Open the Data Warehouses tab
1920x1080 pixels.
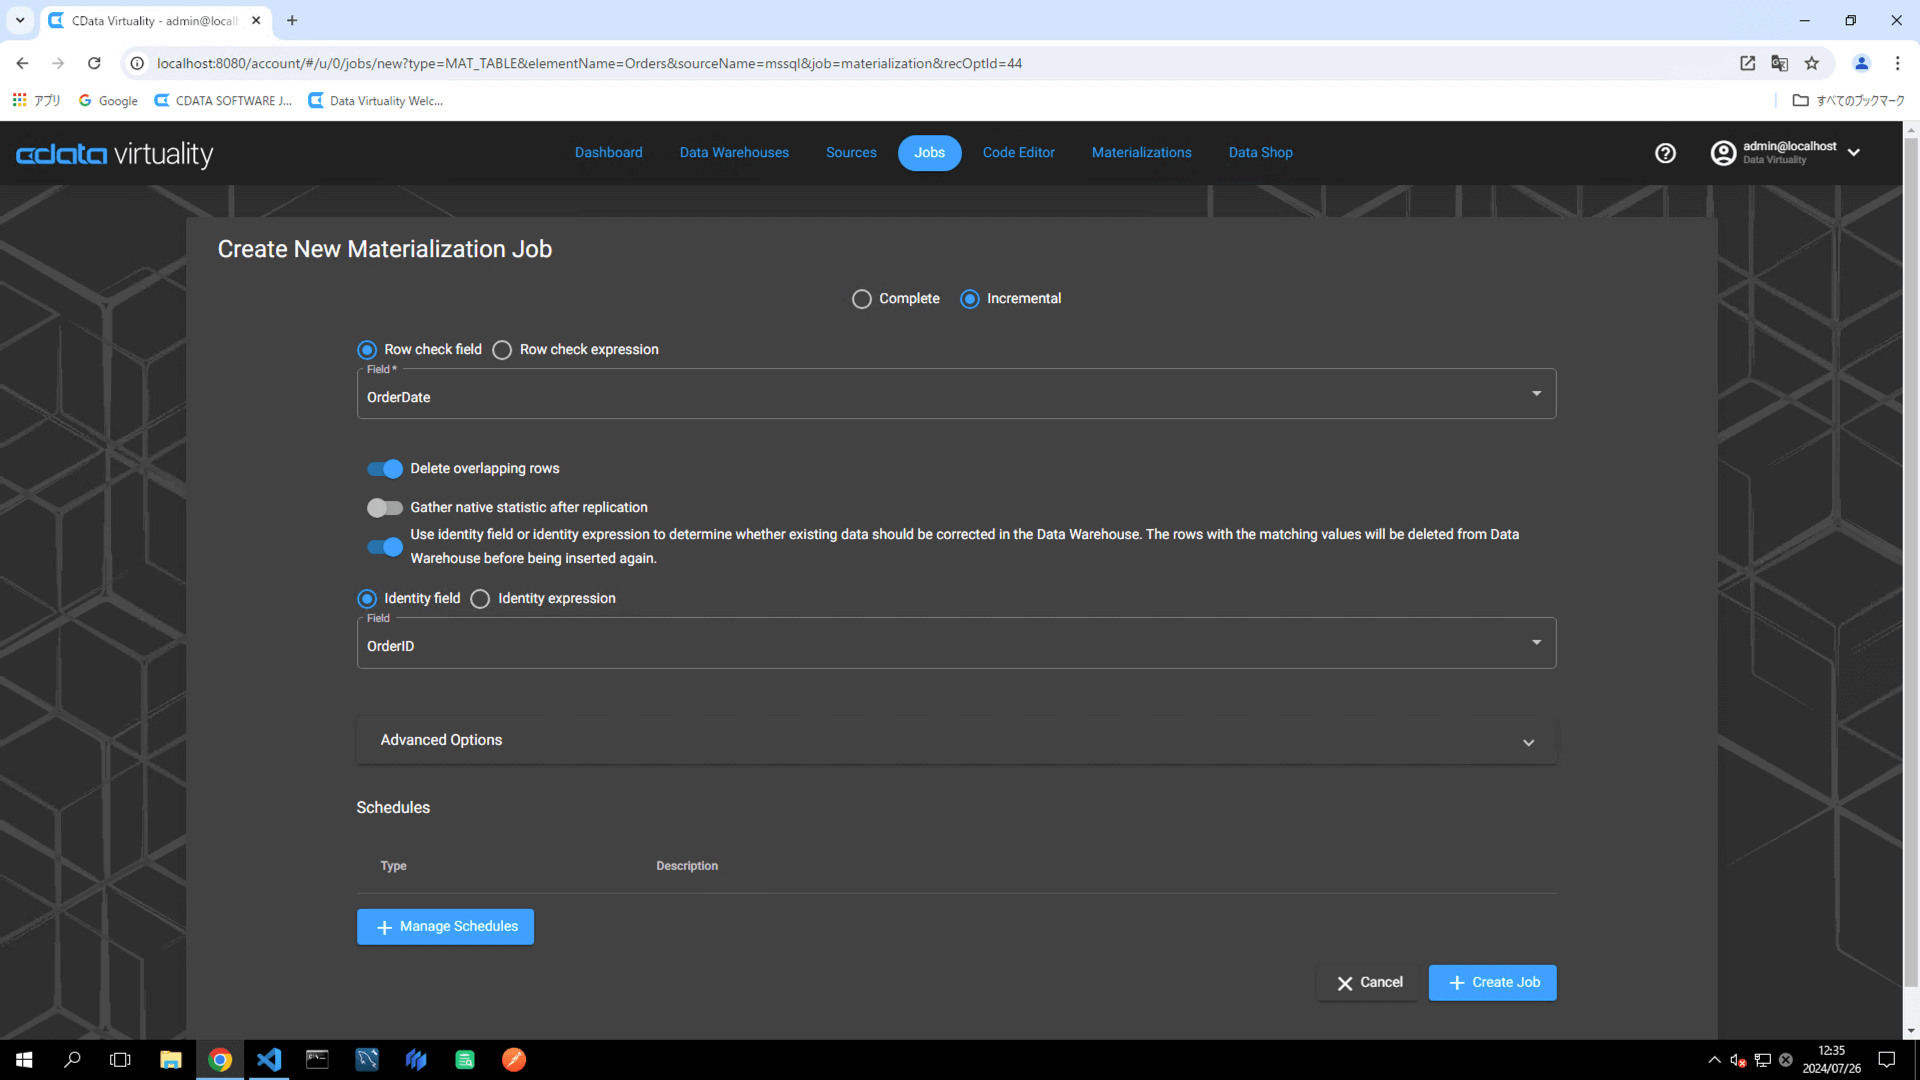point(734,153)
